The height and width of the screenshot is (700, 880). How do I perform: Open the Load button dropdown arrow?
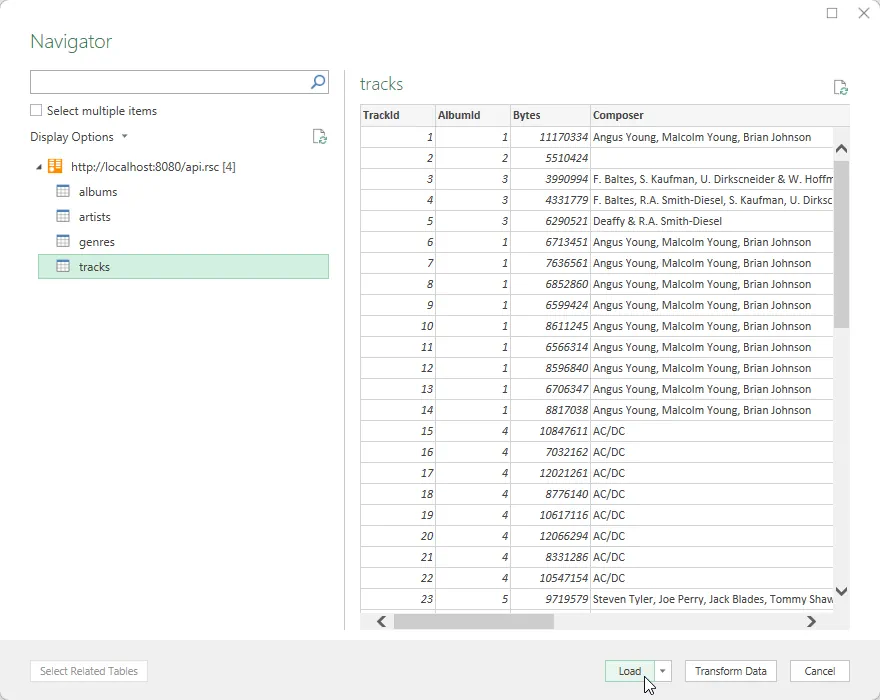[x=664, y=671]
